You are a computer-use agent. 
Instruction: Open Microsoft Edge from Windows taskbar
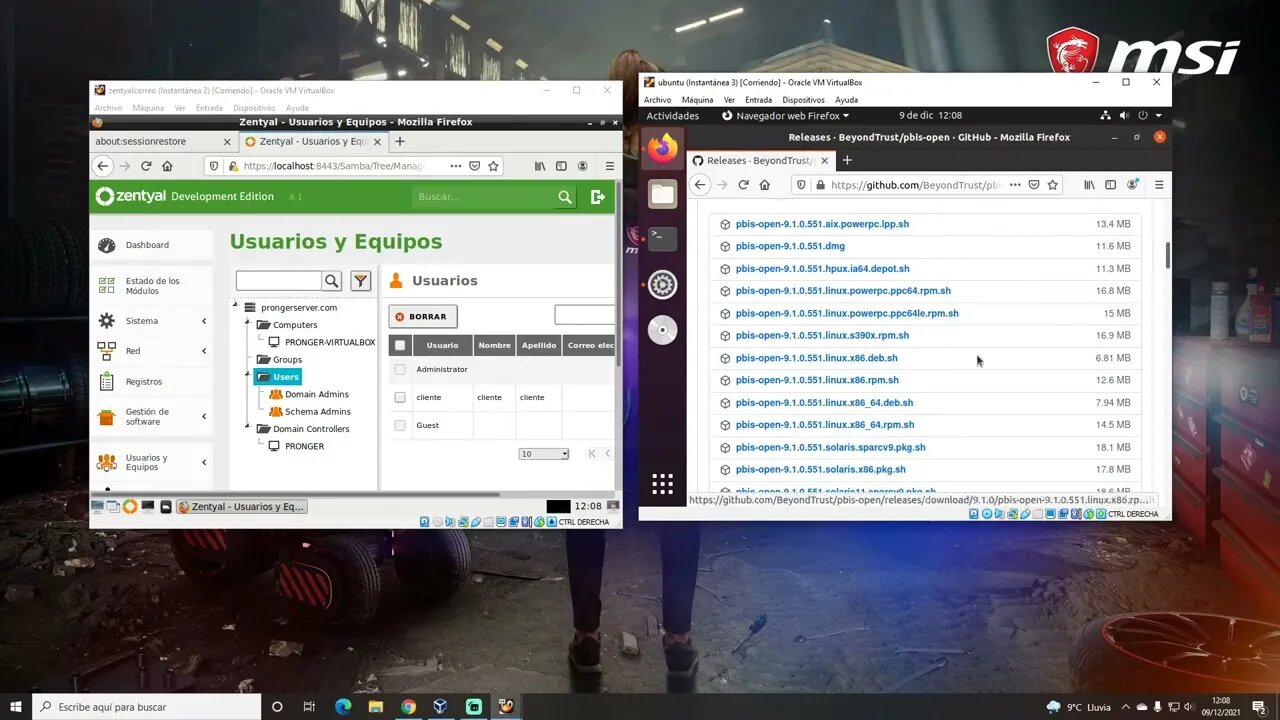343,707
